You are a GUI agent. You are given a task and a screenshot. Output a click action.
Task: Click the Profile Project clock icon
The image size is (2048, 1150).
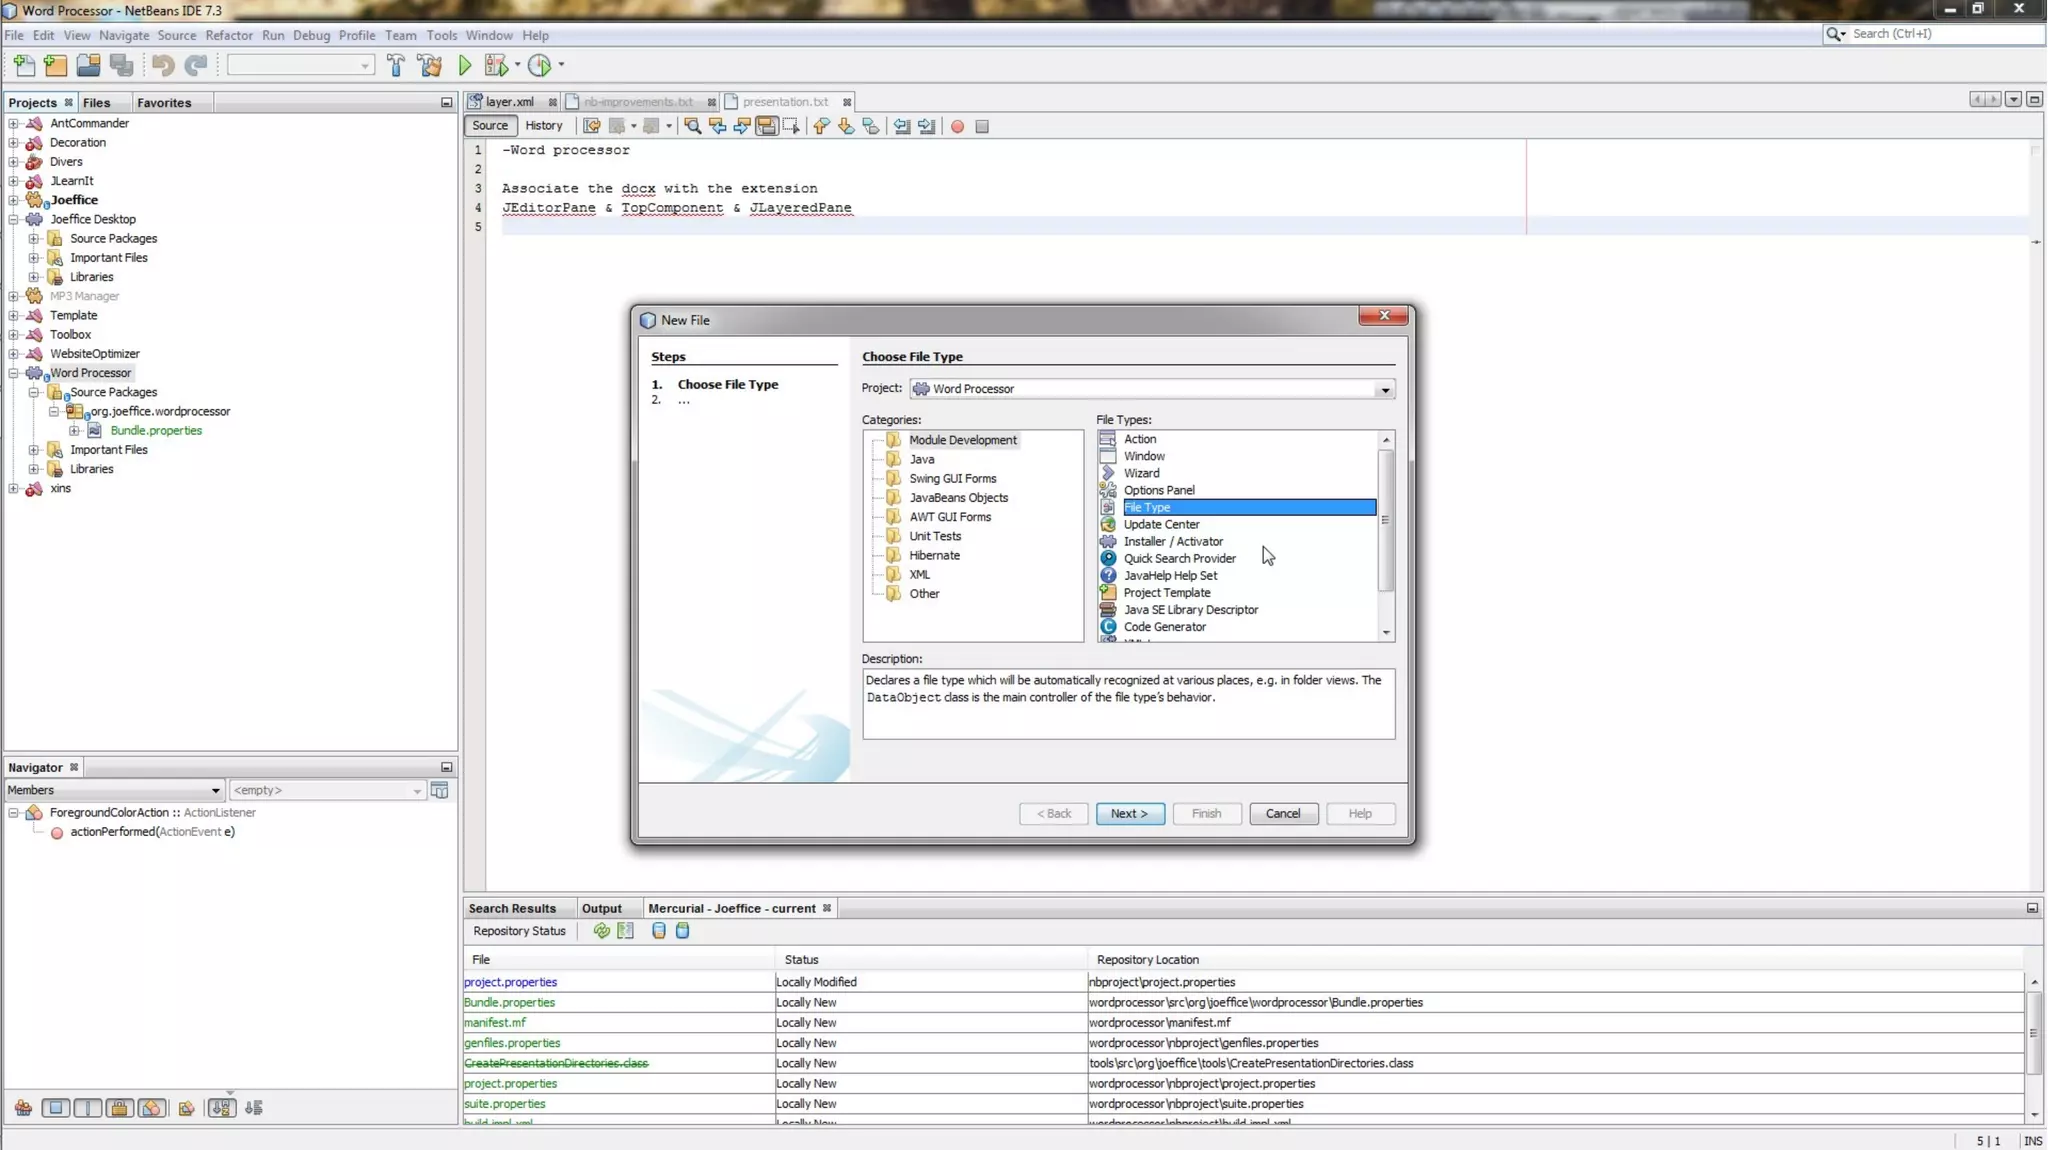(x=539, y=66)
